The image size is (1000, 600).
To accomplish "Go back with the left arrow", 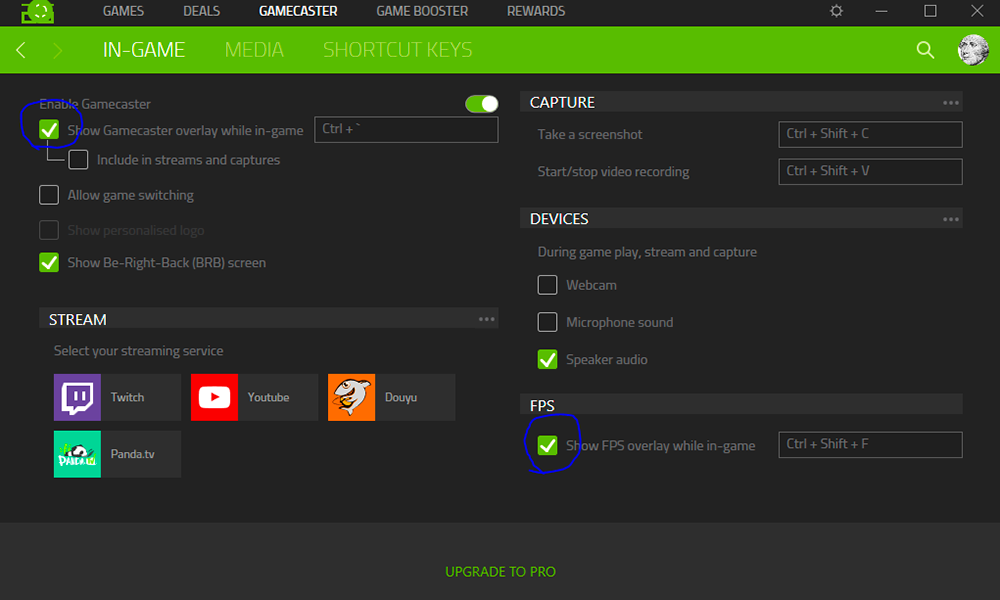I will point(21,50).
